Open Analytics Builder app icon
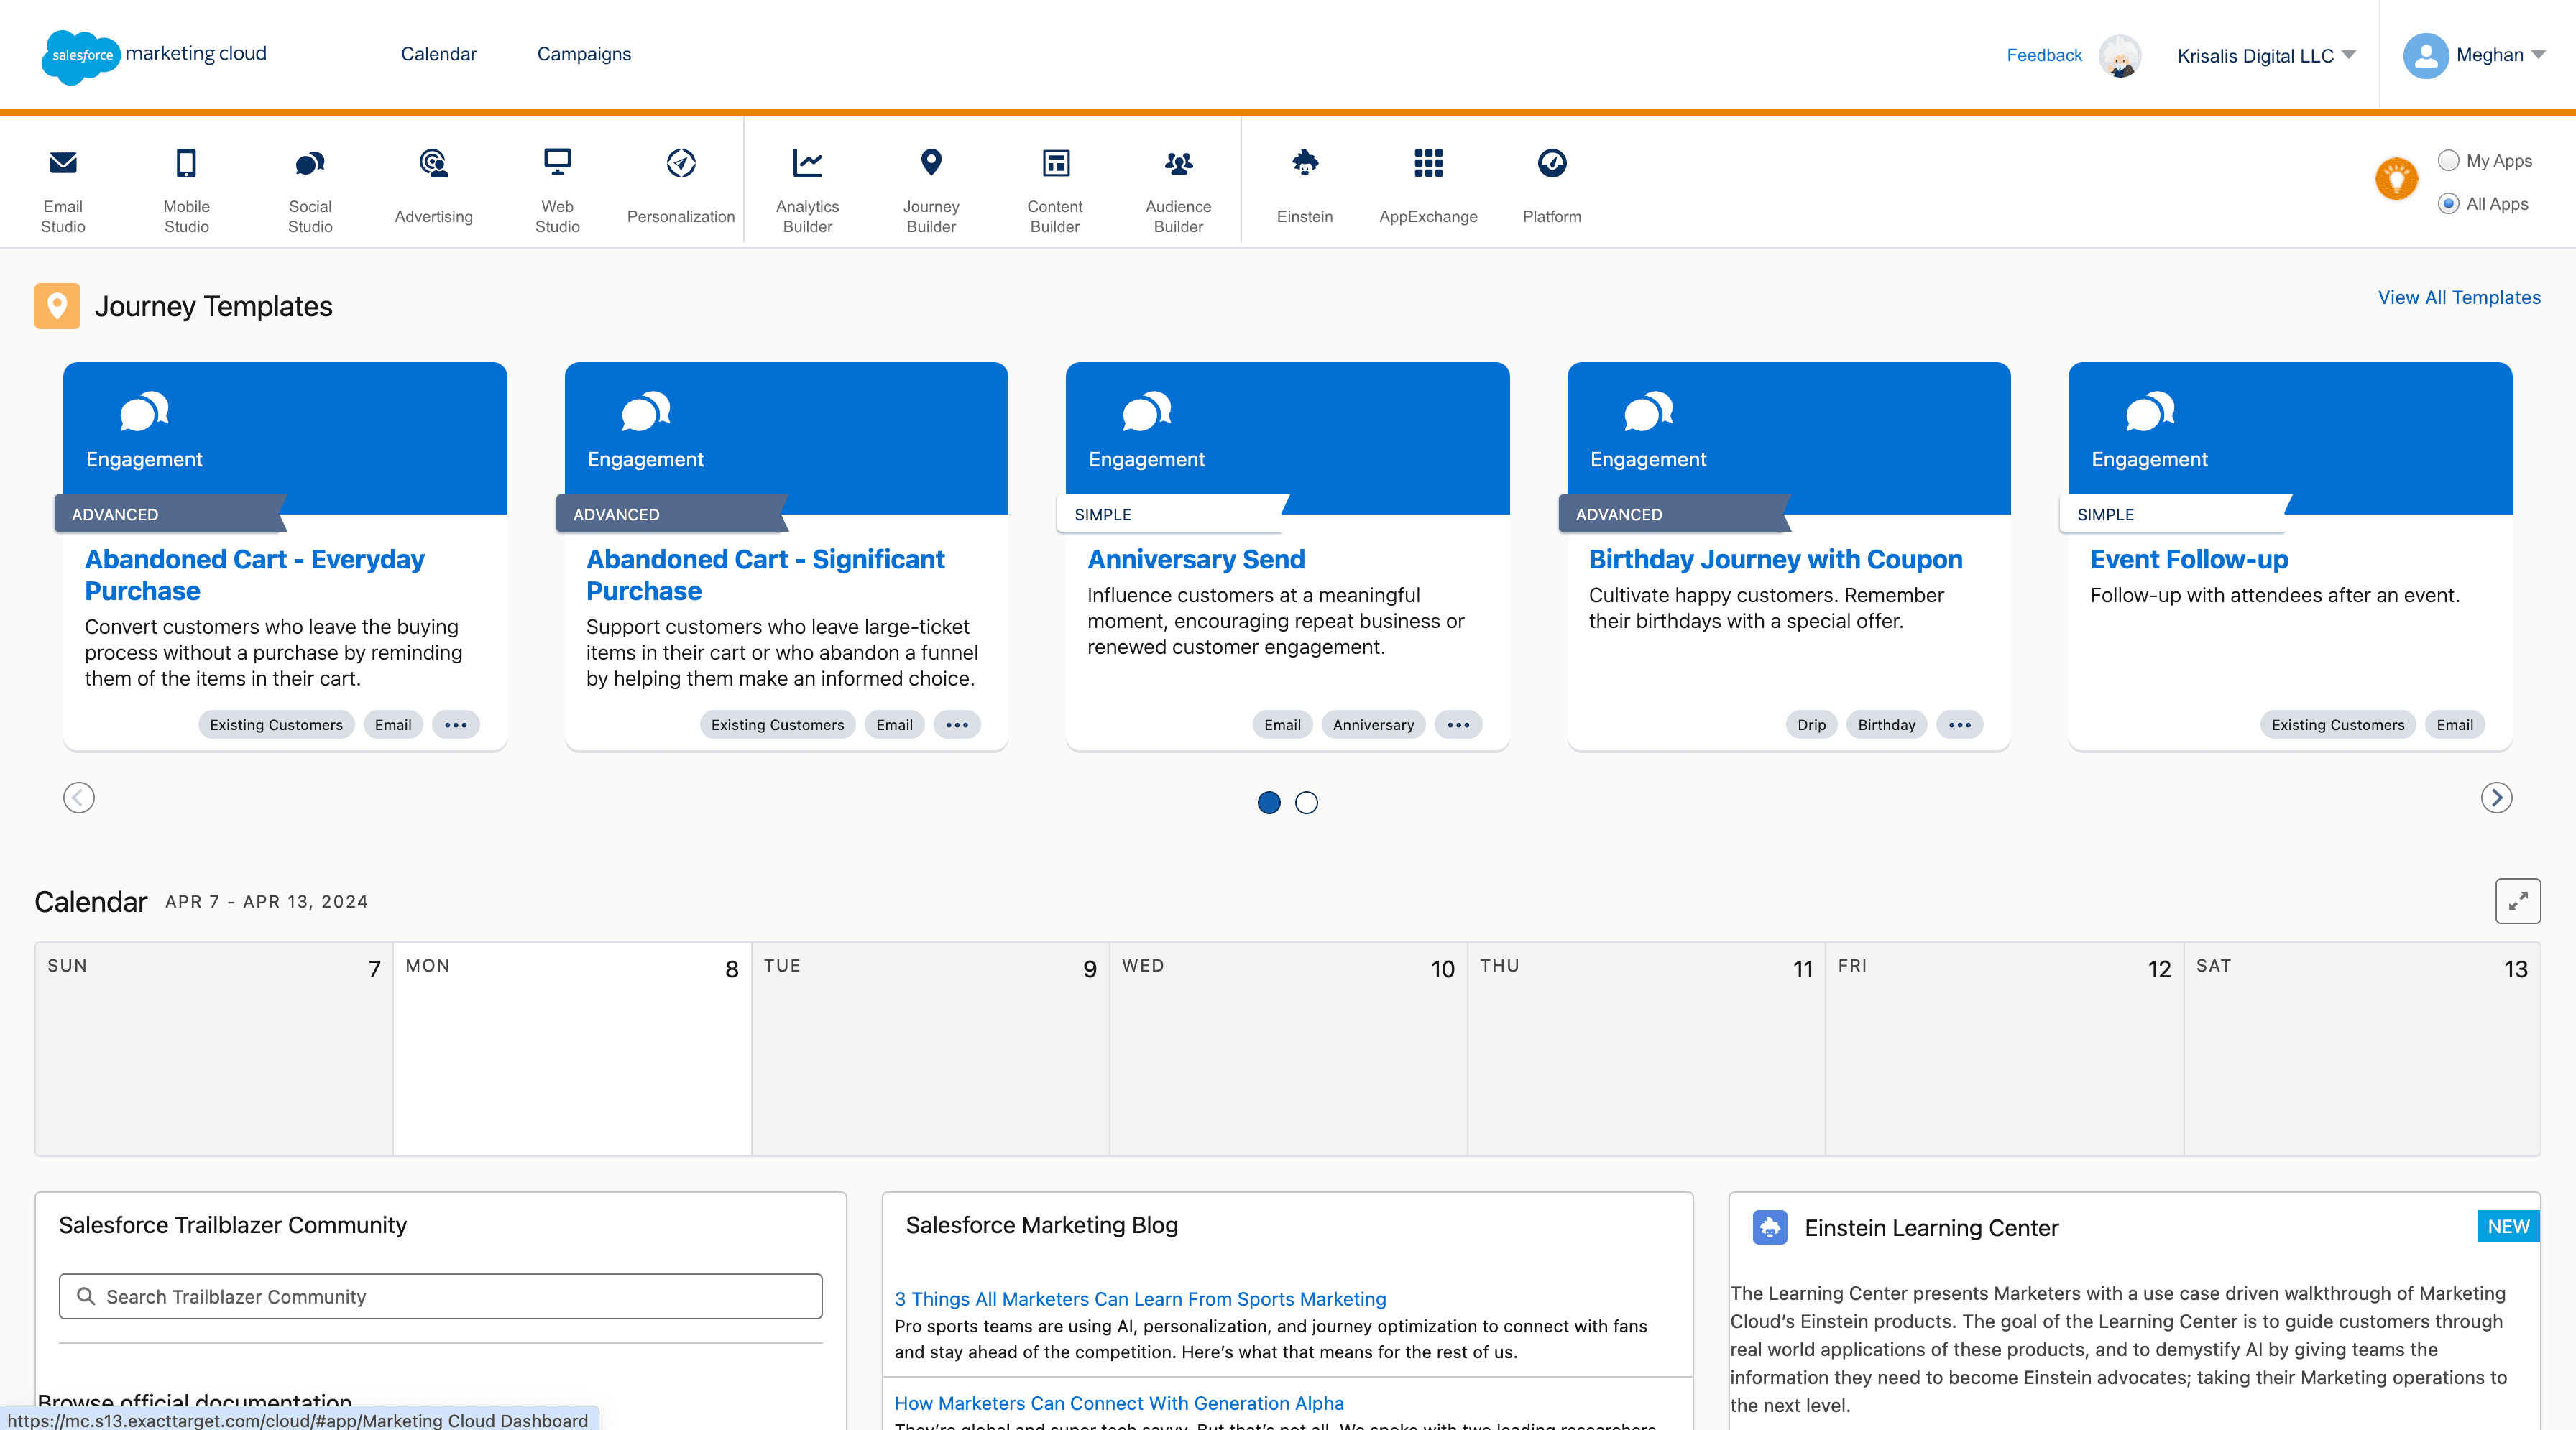 pos(807,162)
